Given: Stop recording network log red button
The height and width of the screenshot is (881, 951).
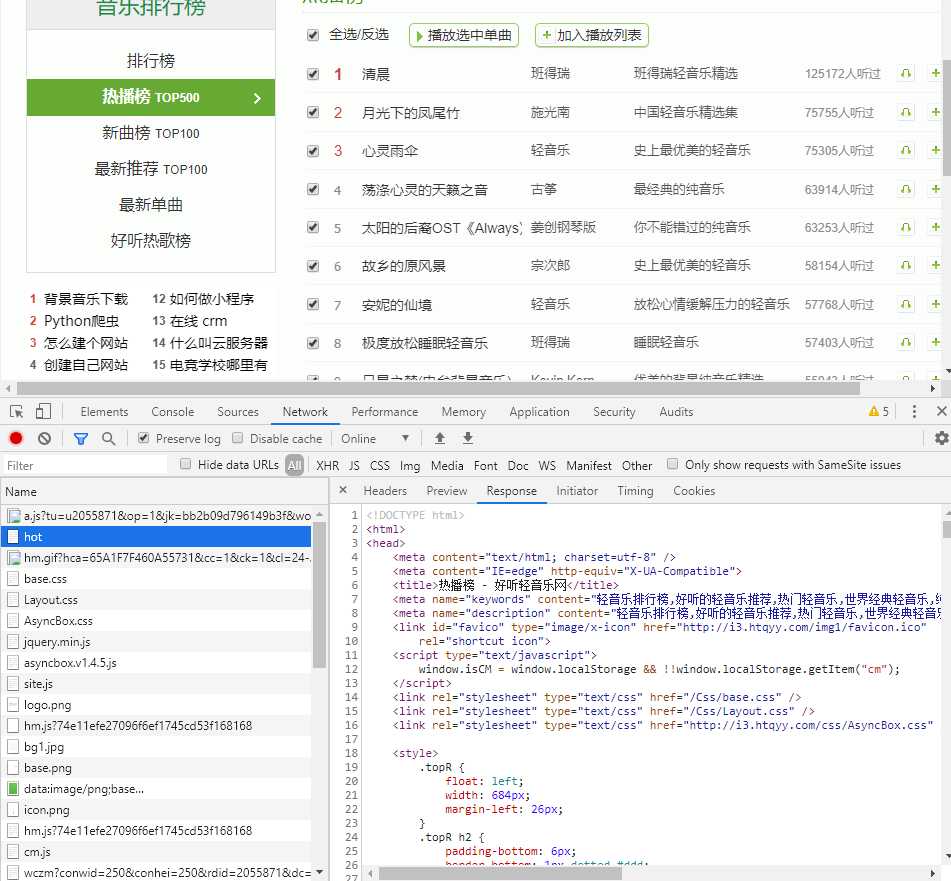Looking at the screenshot, I should (x=16, y=438).
